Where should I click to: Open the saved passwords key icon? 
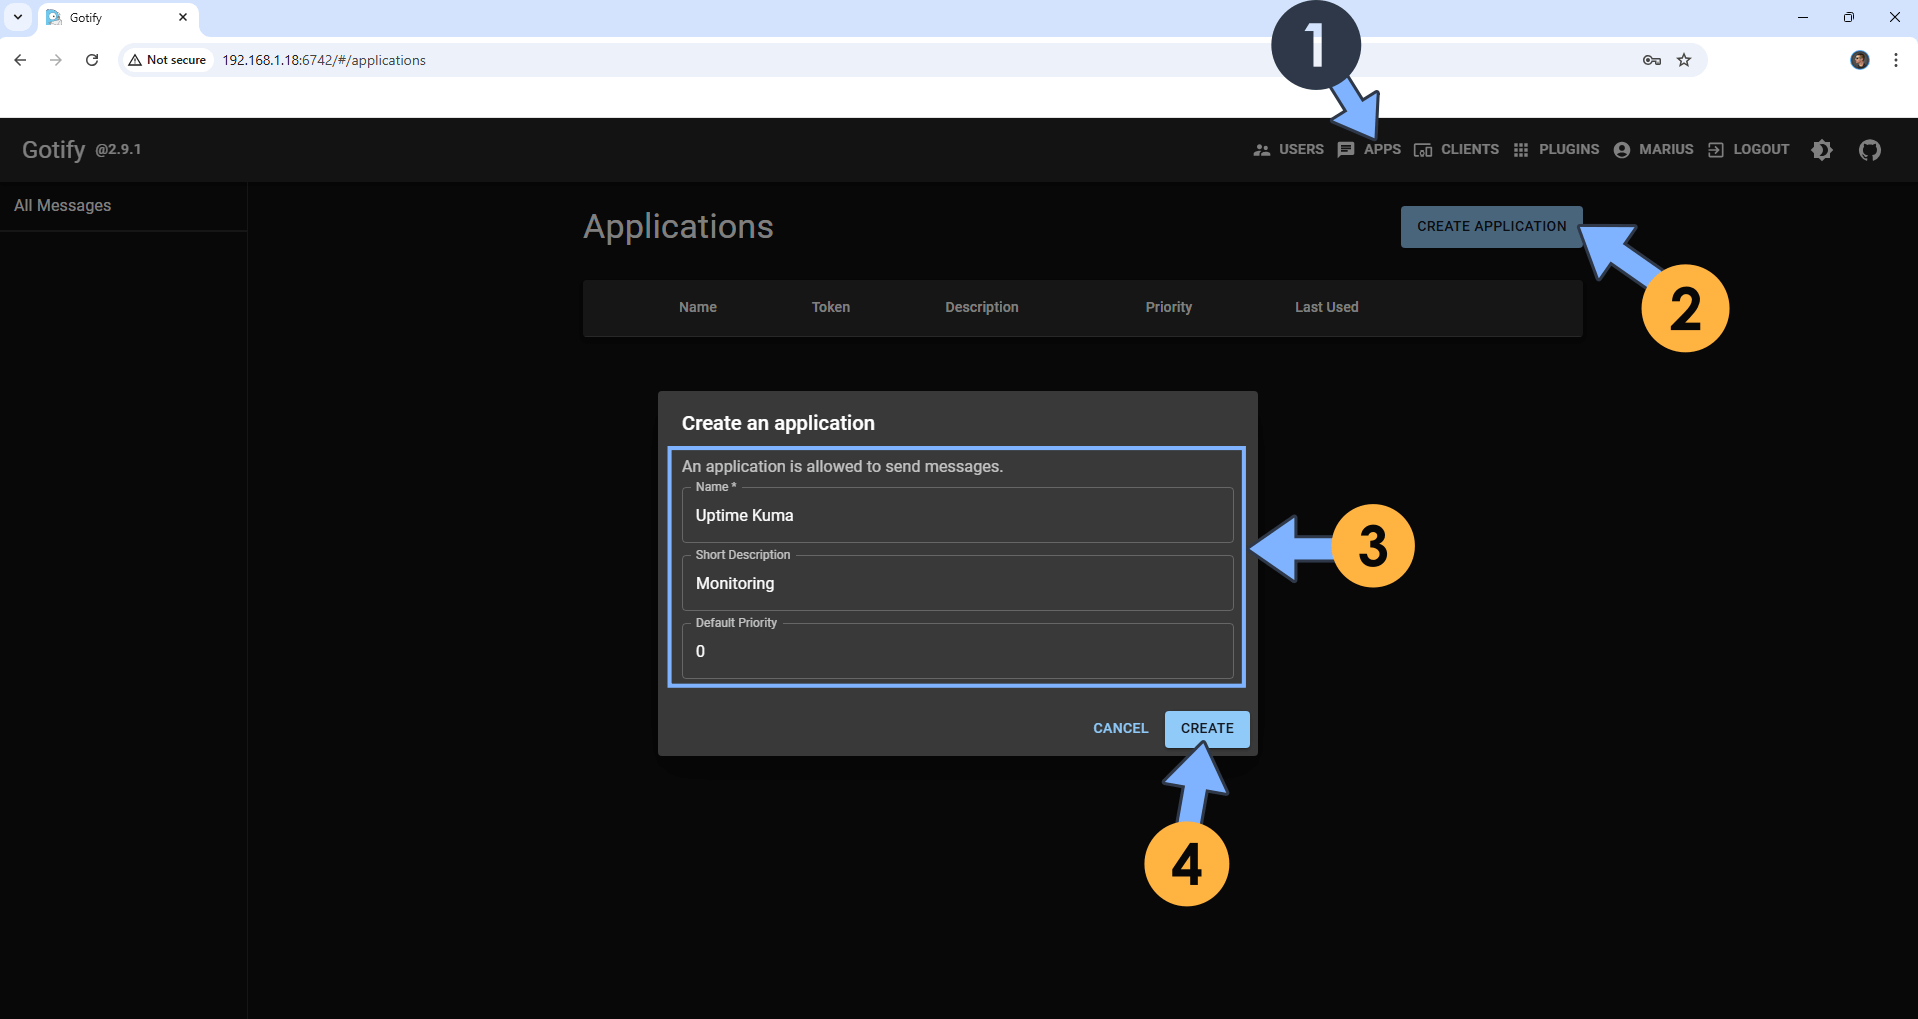[x=1651, y=60]
